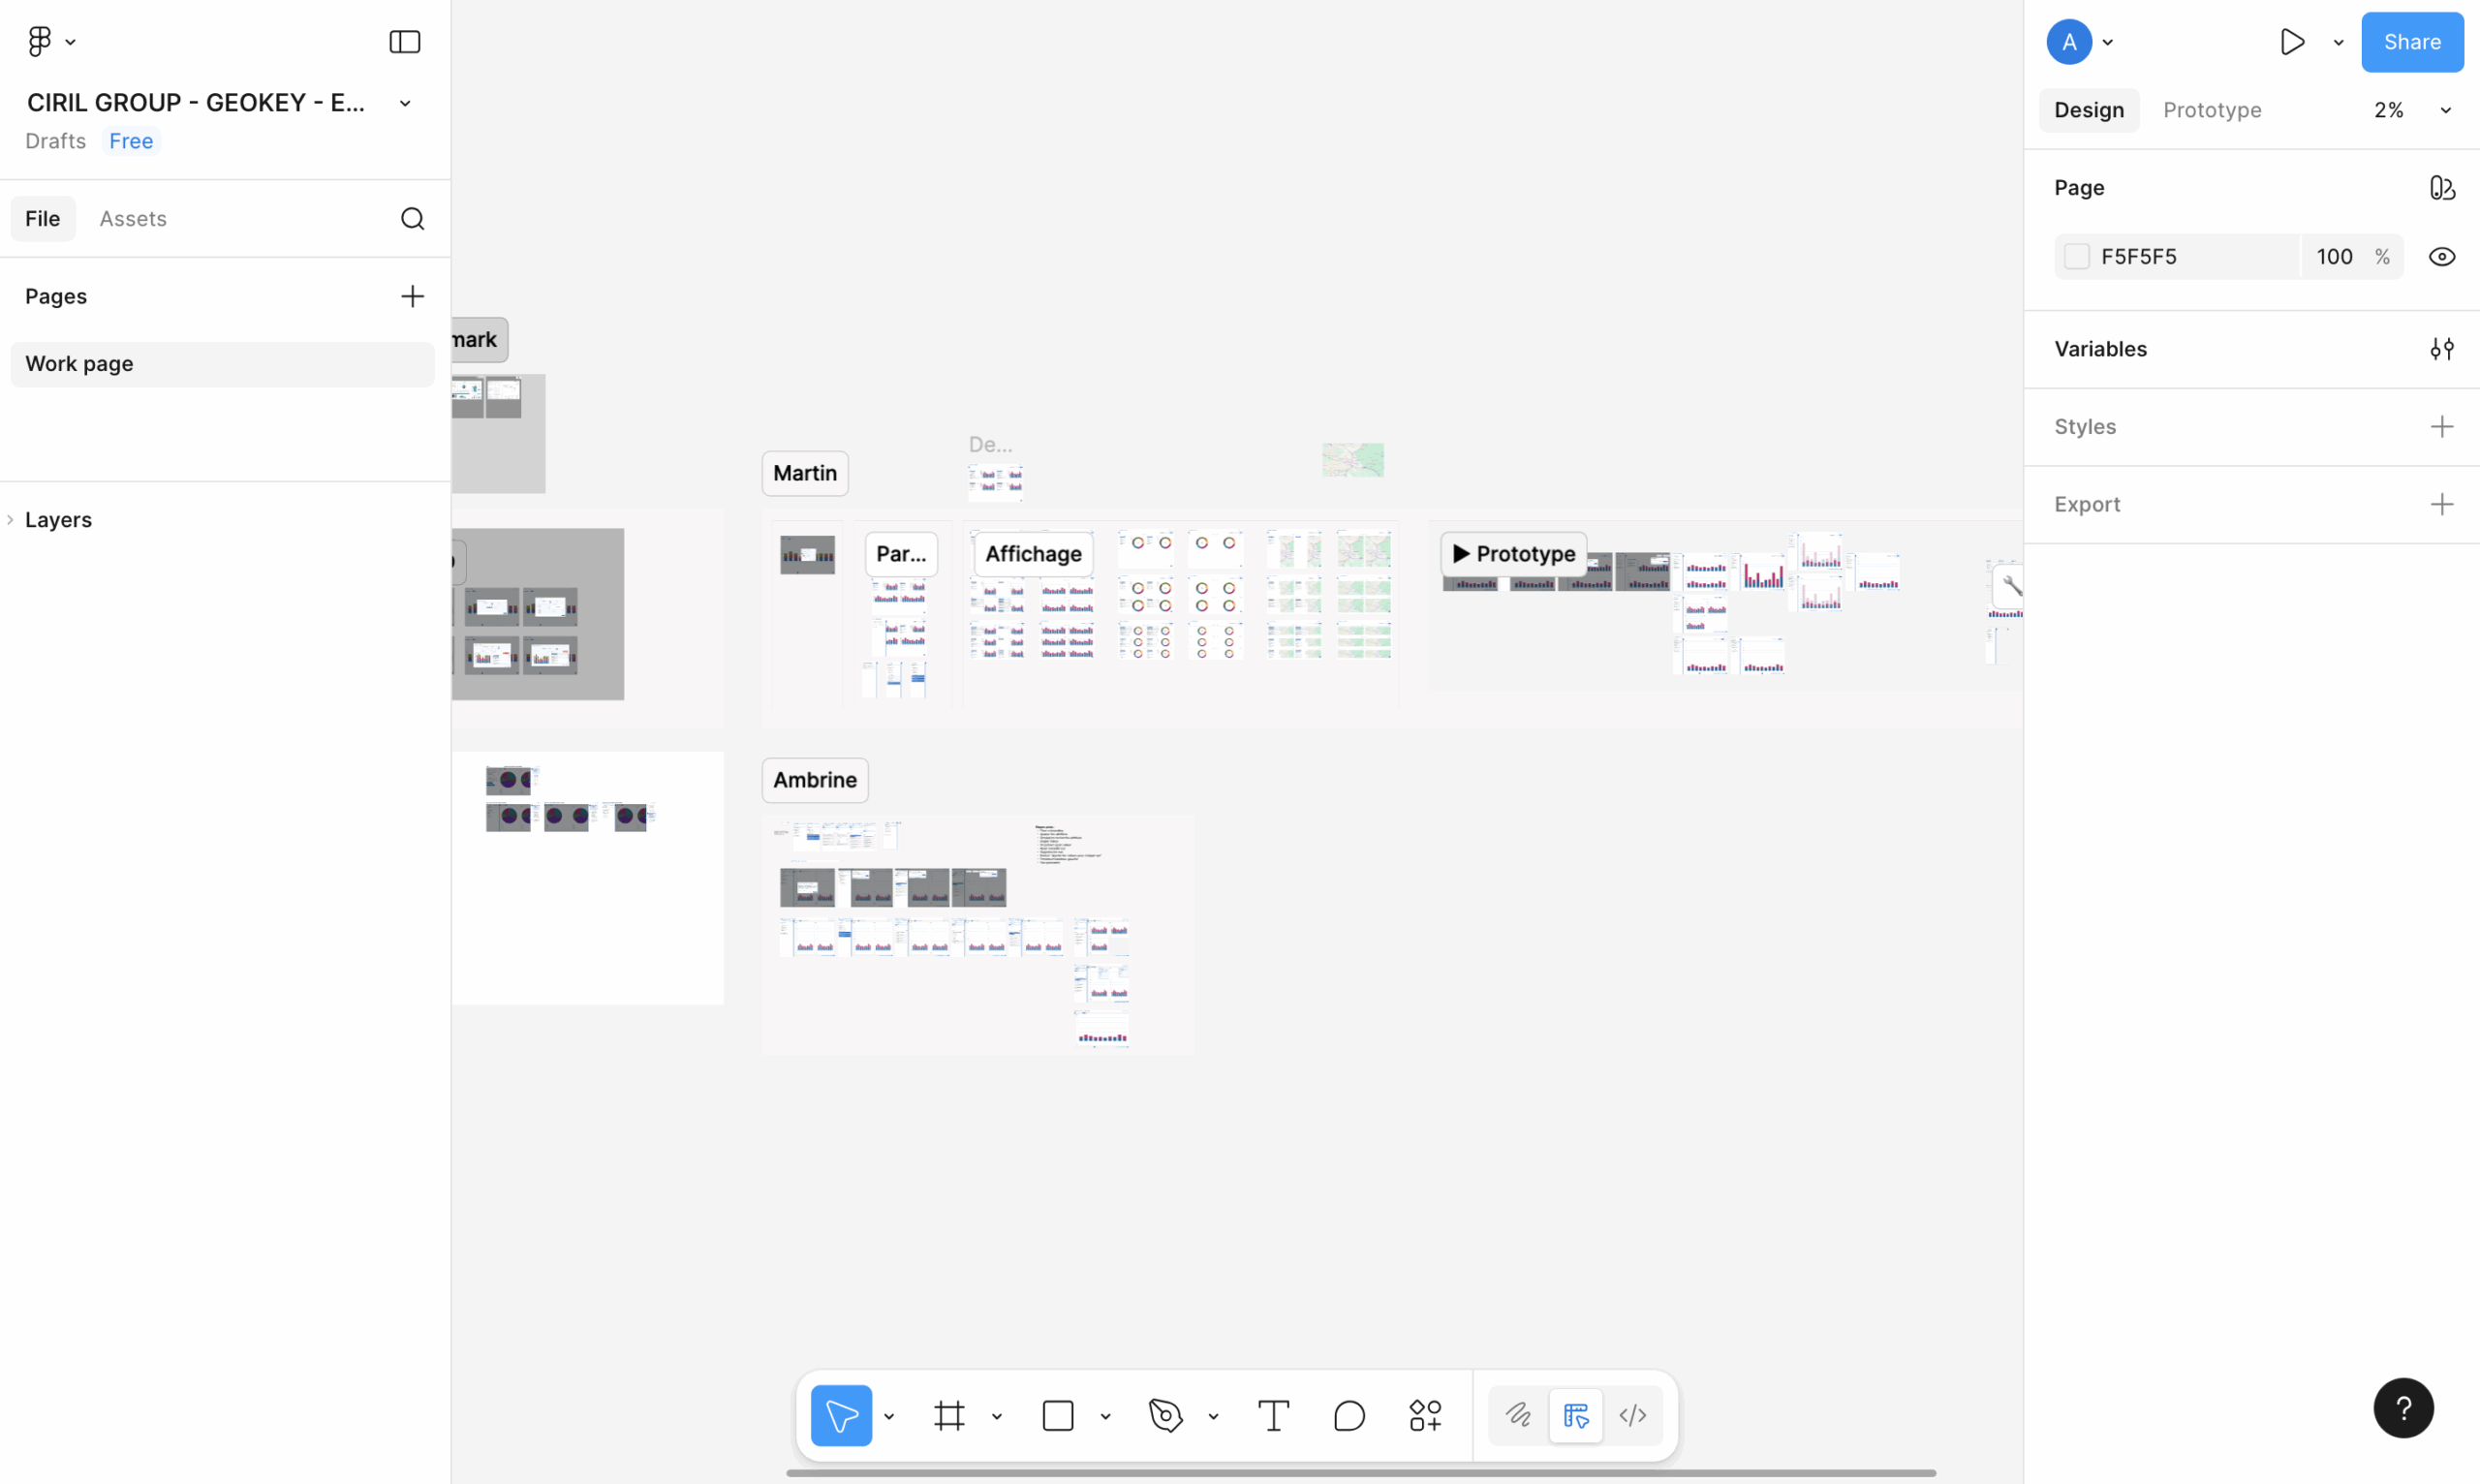Switch to the Assets tab
This screenshot has width=2480, height=1484.
point(133,218)
